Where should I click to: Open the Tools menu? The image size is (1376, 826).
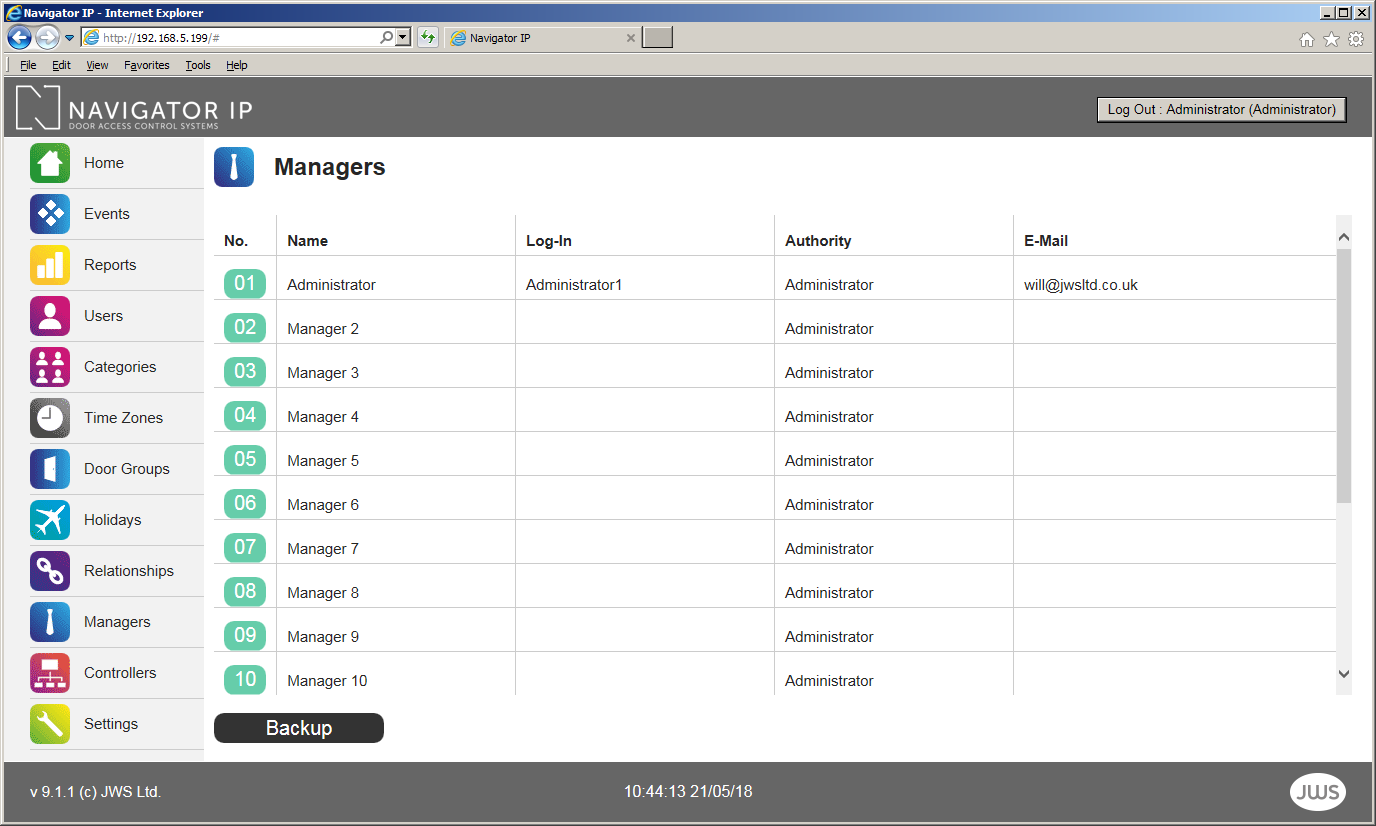pos(198,65)
